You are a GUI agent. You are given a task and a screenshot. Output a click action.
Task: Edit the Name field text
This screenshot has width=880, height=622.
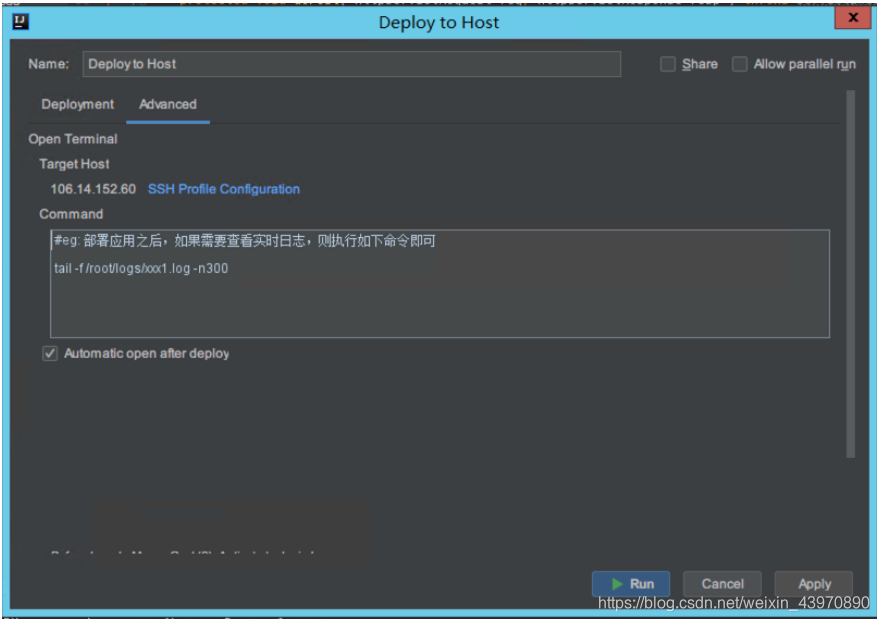[351, 64]
